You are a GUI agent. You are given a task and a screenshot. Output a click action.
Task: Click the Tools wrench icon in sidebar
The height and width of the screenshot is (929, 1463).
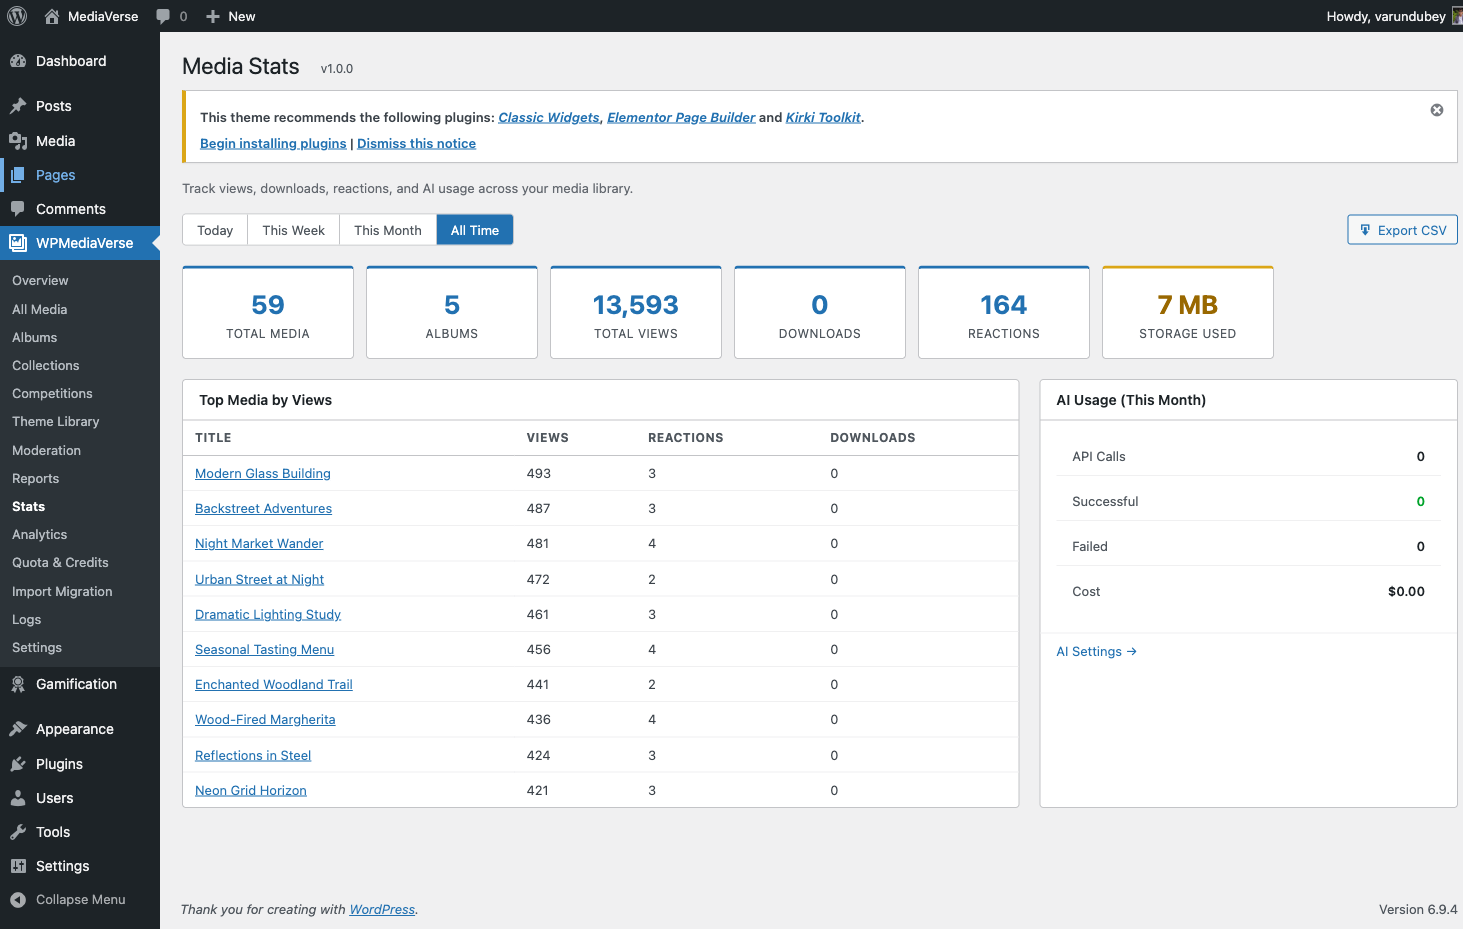[x=20, y=832]
